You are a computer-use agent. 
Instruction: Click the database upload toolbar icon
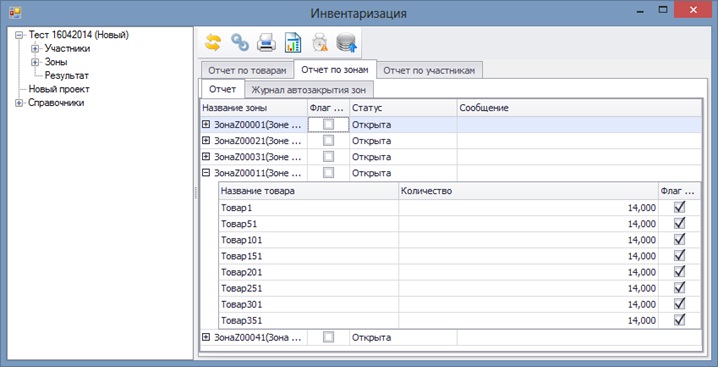tap(347, 43)
